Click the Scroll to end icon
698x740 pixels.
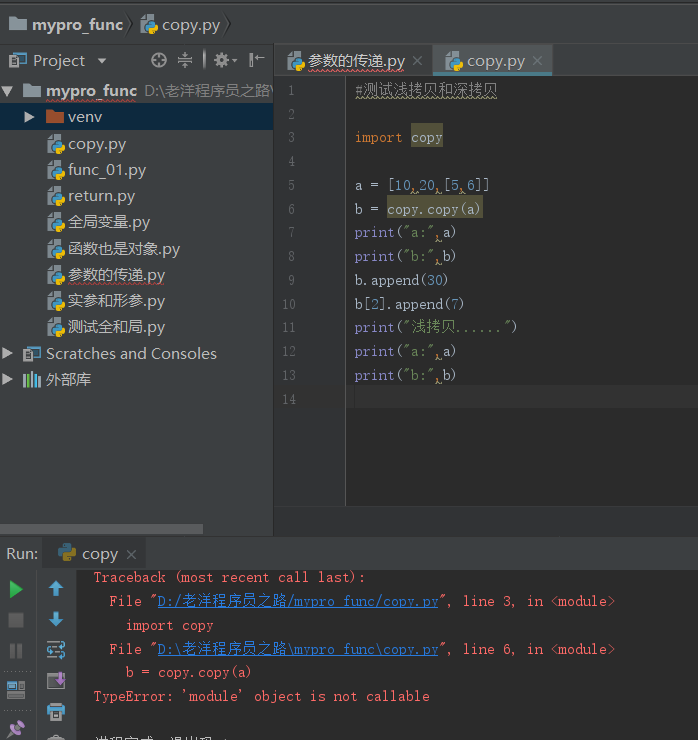coord(56,681)
